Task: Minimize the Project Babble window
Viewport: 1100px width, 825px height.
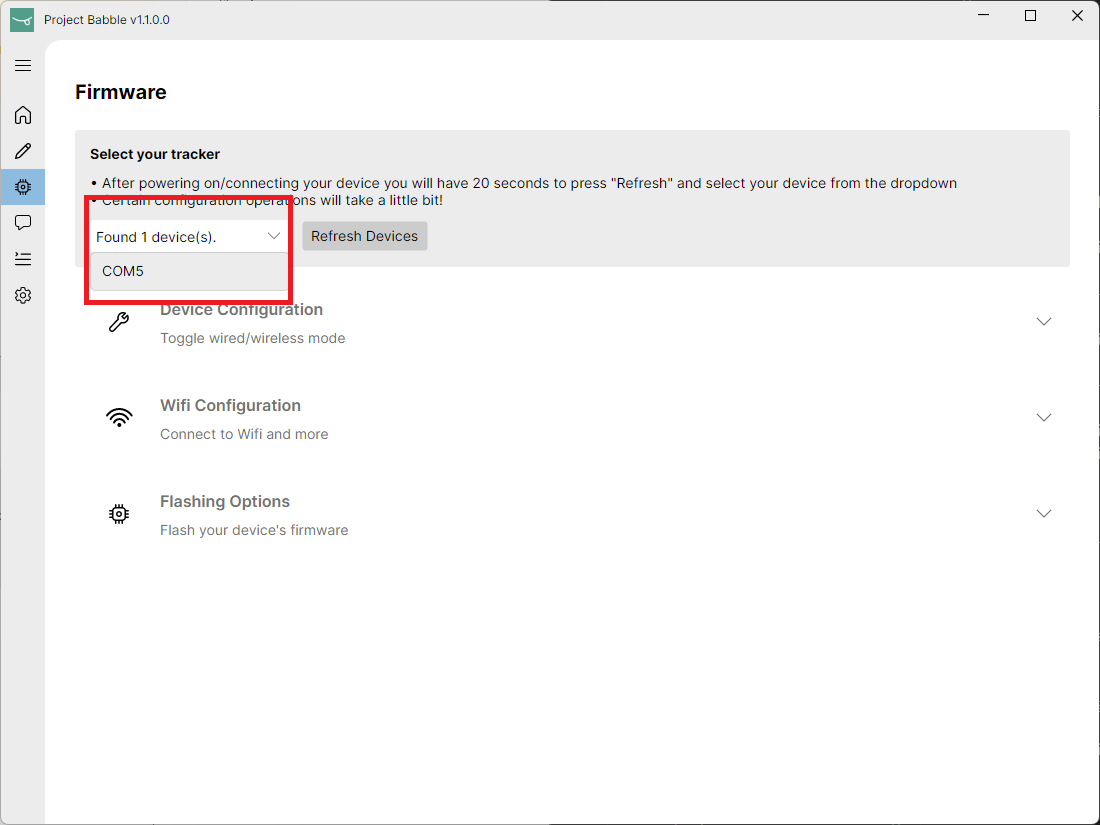Action: click(x=984, y=15)
